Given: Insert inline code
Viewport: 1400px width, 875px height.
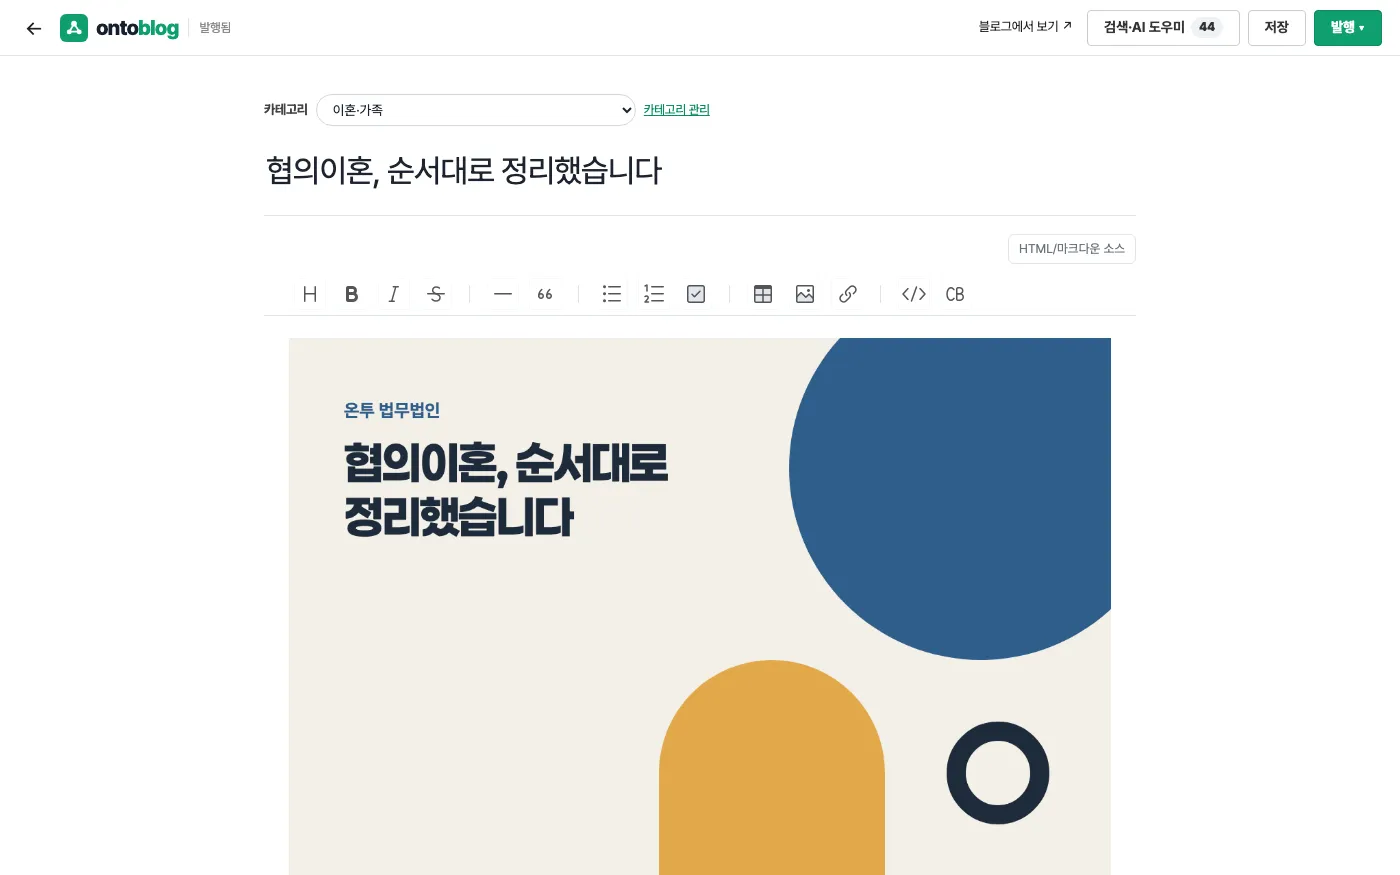Looking at the screenshot, I should 914,294.
